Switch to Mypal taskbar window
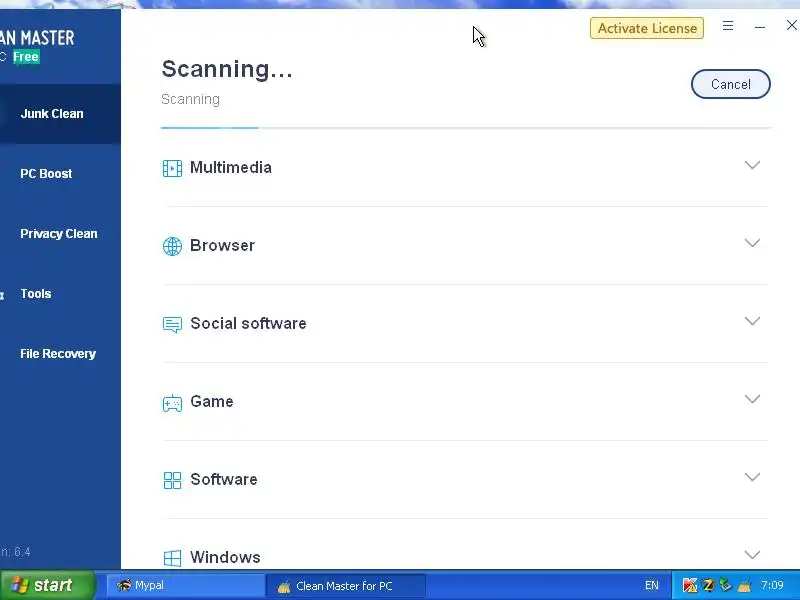800x600 pixels. pos(185,585)
